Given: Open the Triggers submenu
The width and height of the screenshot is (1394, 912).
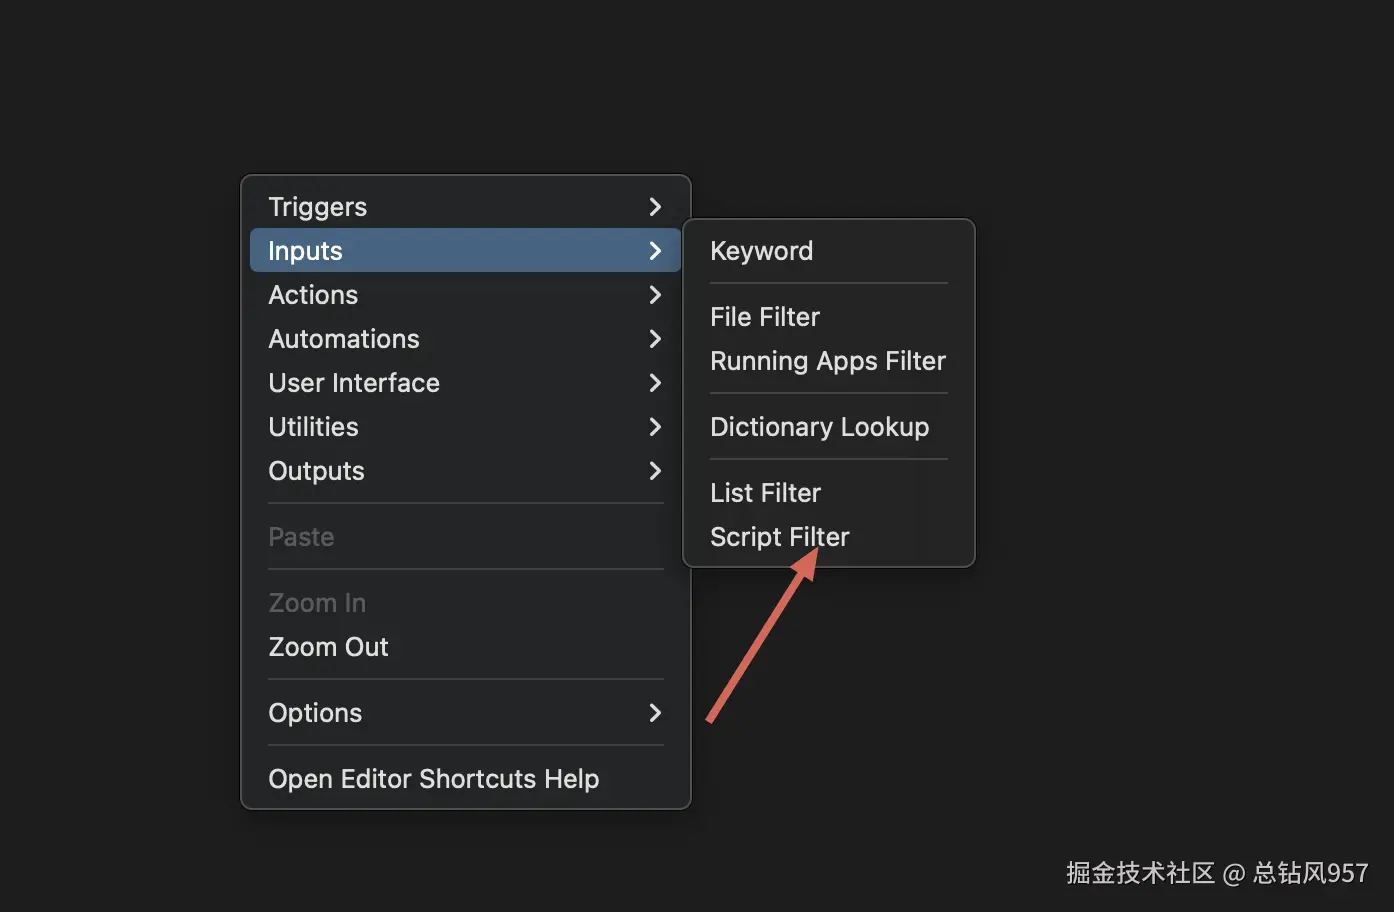Looking at the screenshot, I should point(318,207).
